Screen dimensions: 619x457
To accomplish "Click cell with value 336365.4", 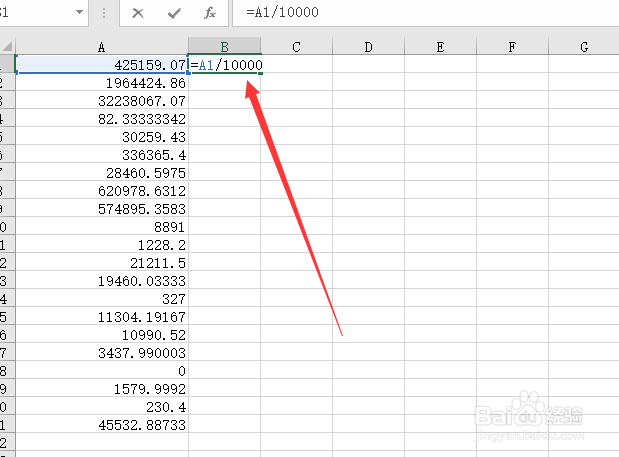I will (102, 155).
